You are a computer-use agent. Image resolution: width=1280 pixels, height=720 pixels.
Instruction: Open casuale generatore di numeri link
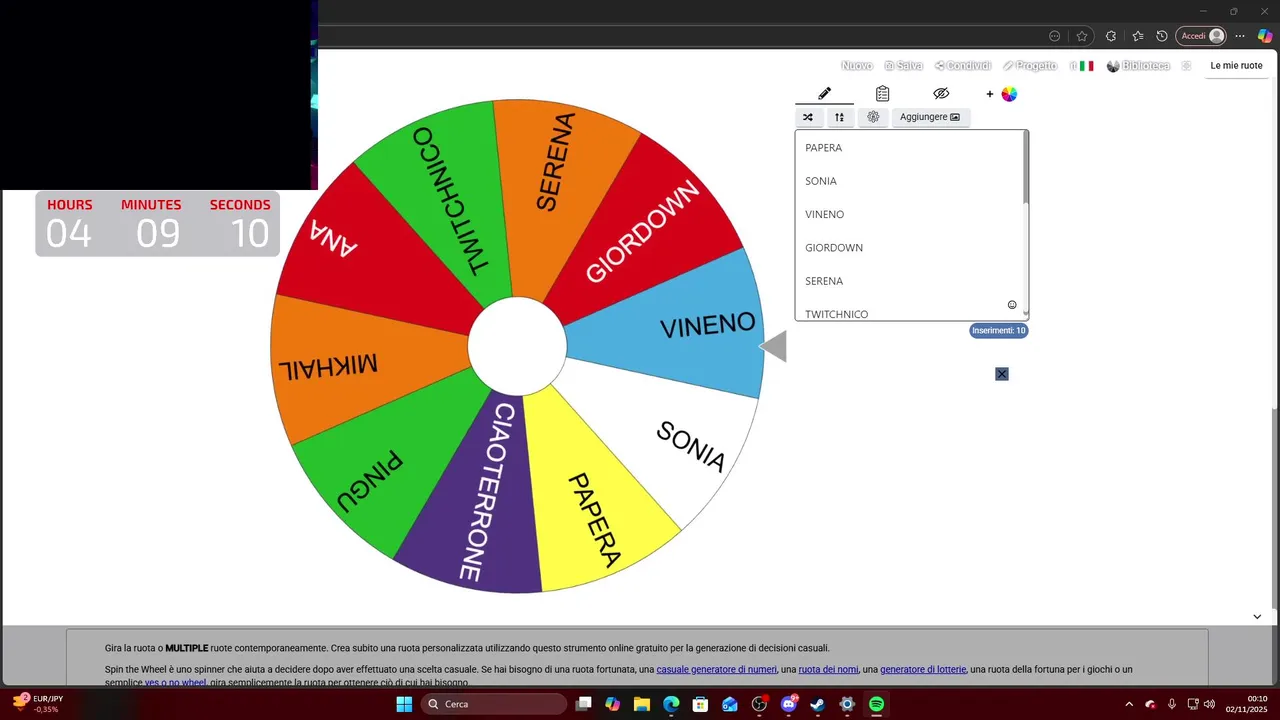[x=717, y=670]
